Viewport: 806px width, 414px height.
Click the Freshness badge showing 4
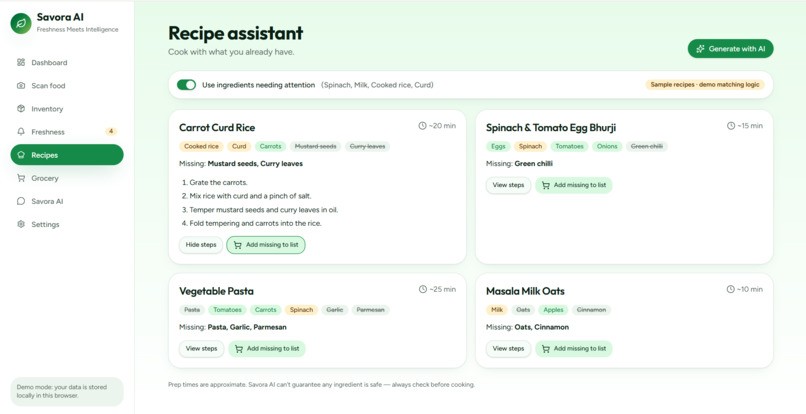click(x=111, y=131)
